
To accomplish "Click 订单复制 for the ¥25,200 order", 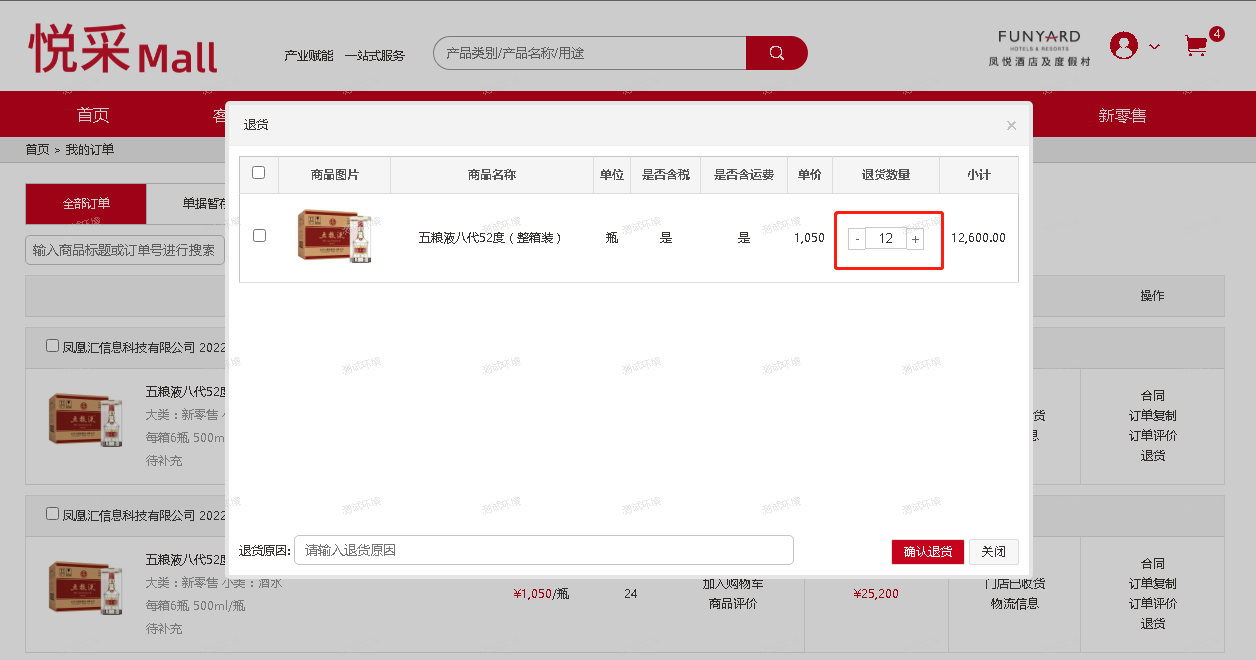I will click(x=1153, y=584).
